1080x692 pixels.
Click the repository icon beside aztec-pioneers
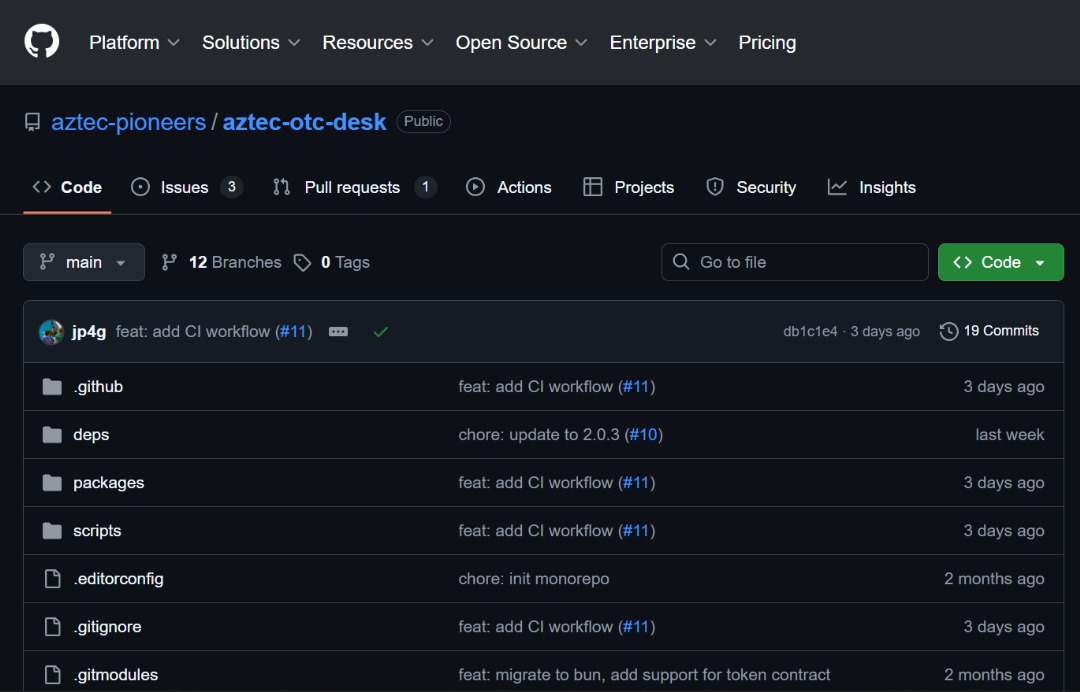tap(32, 123)
